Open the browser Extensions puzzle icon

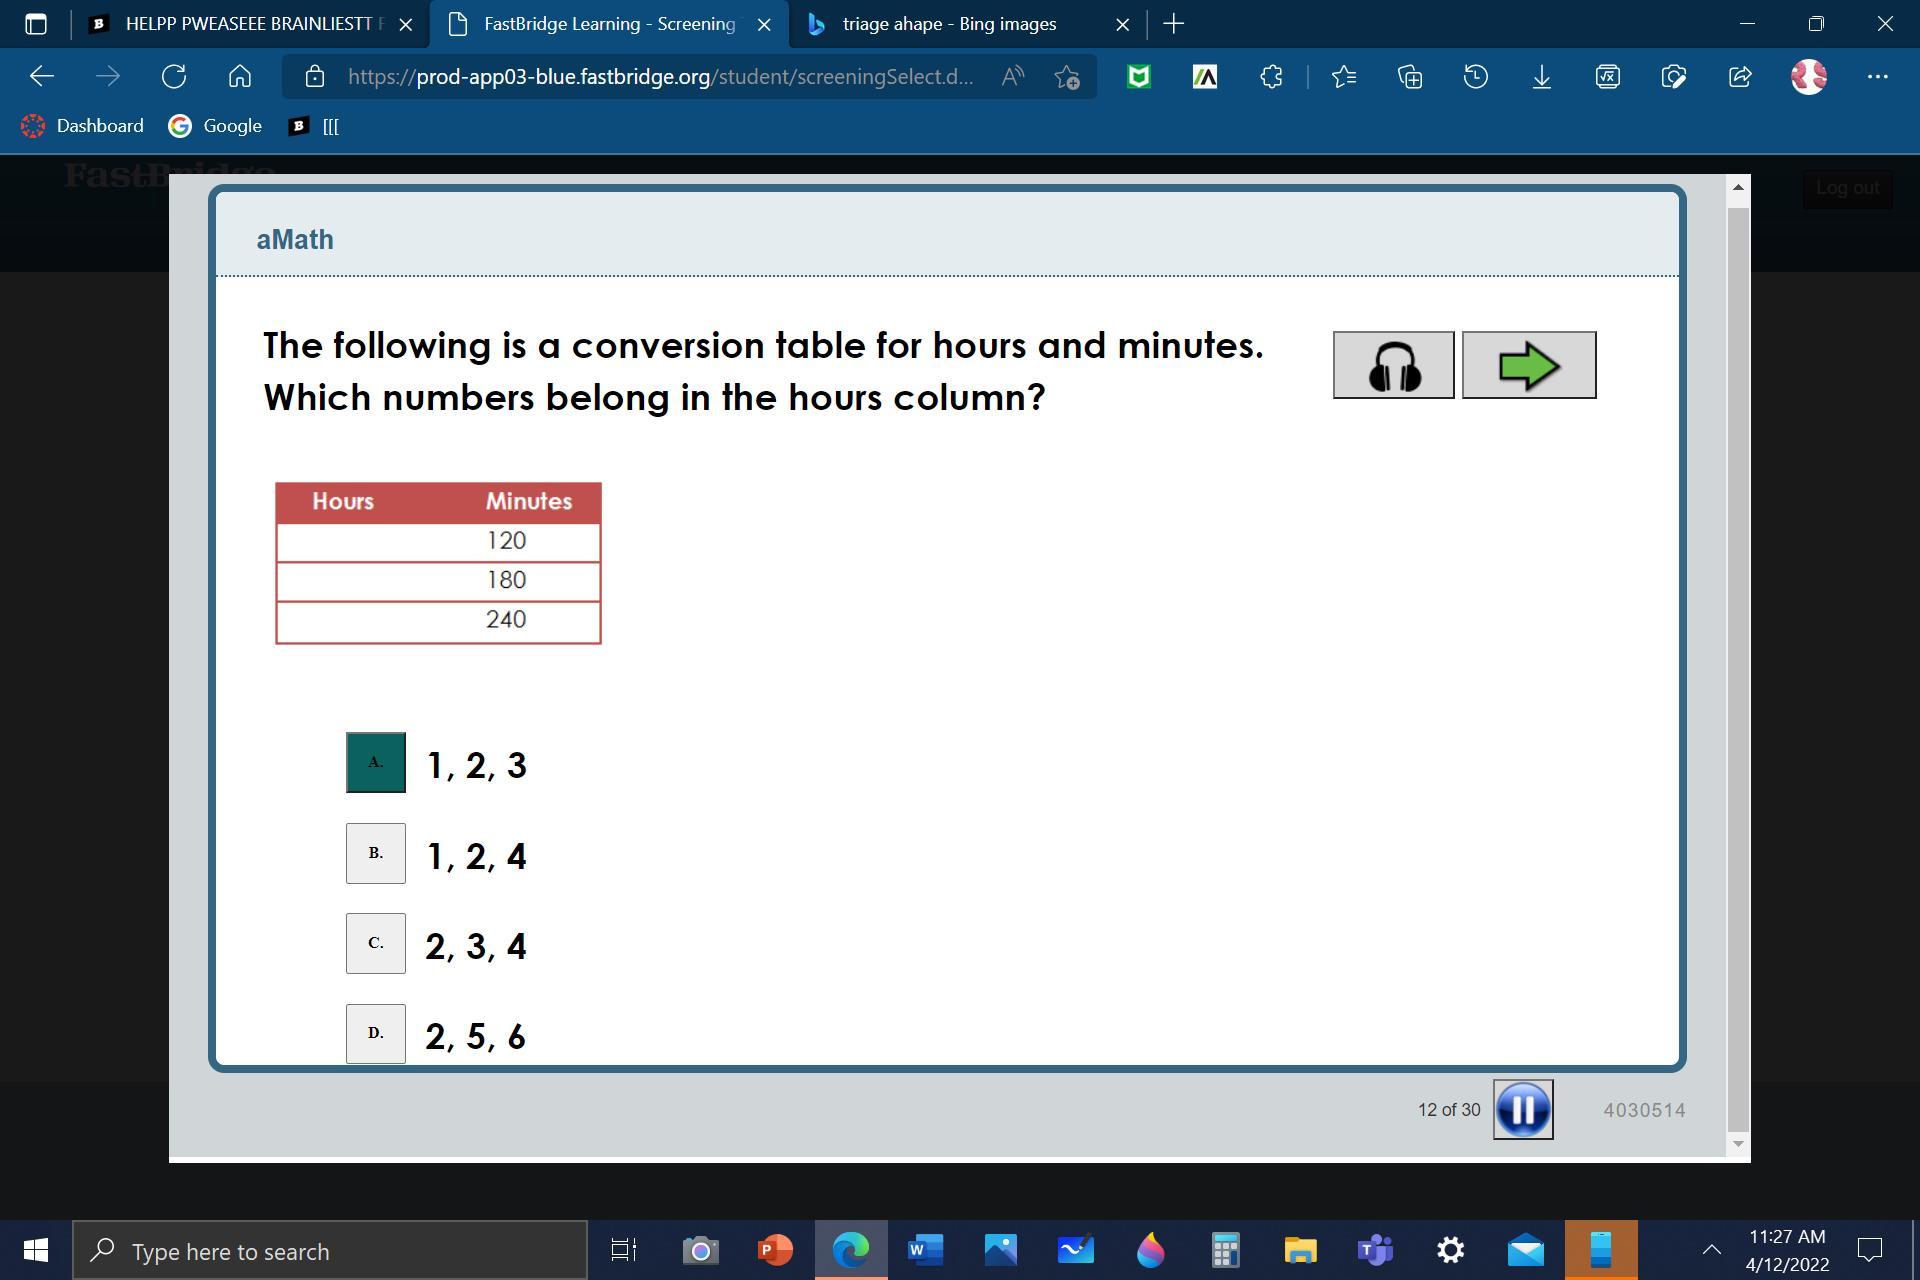(1271, 76)
